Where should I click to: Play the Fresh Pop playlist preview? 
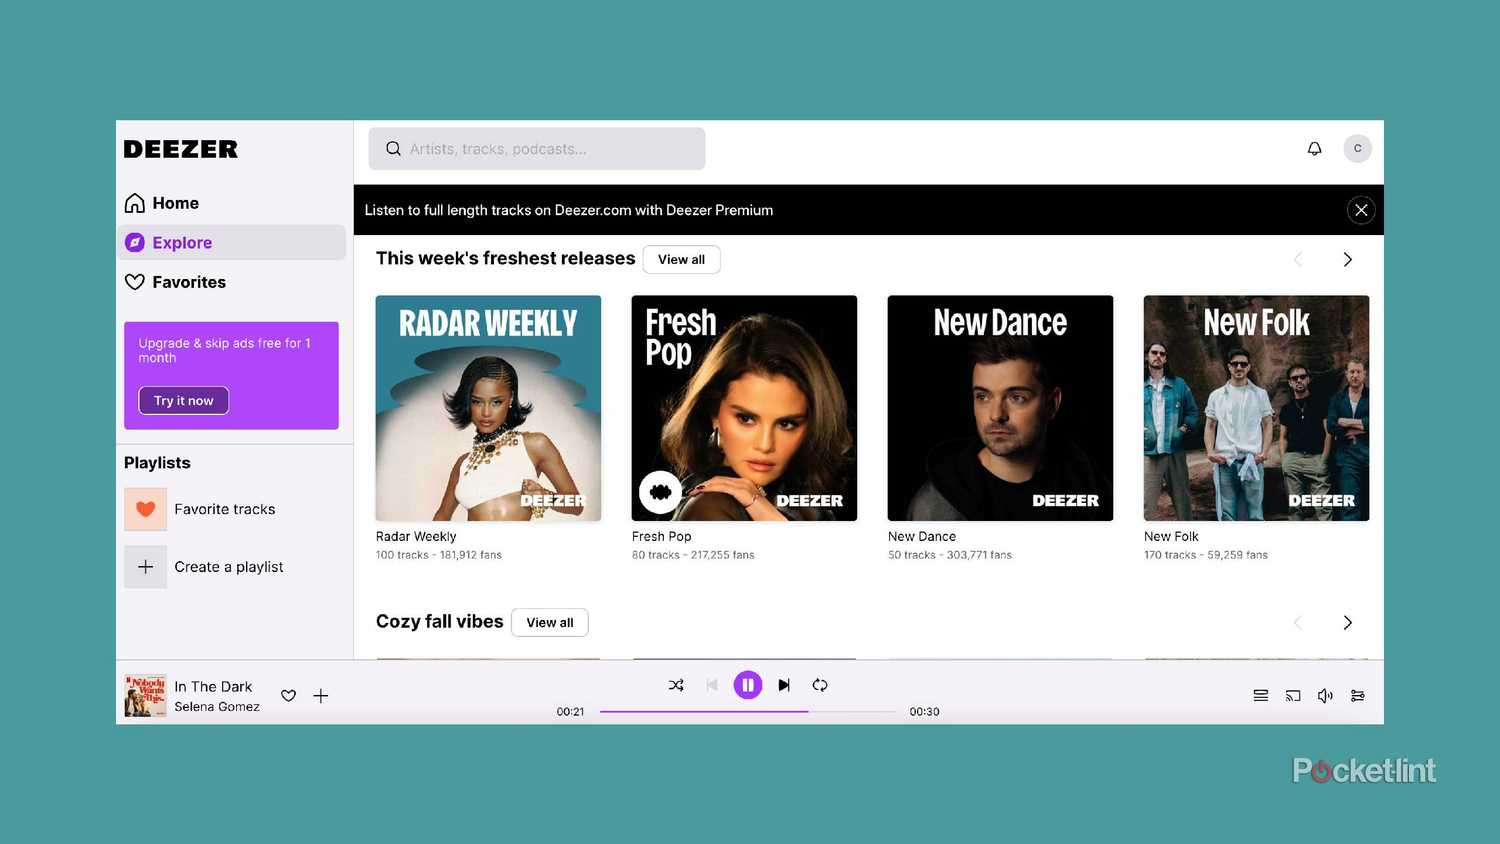[x=660, y=492]
